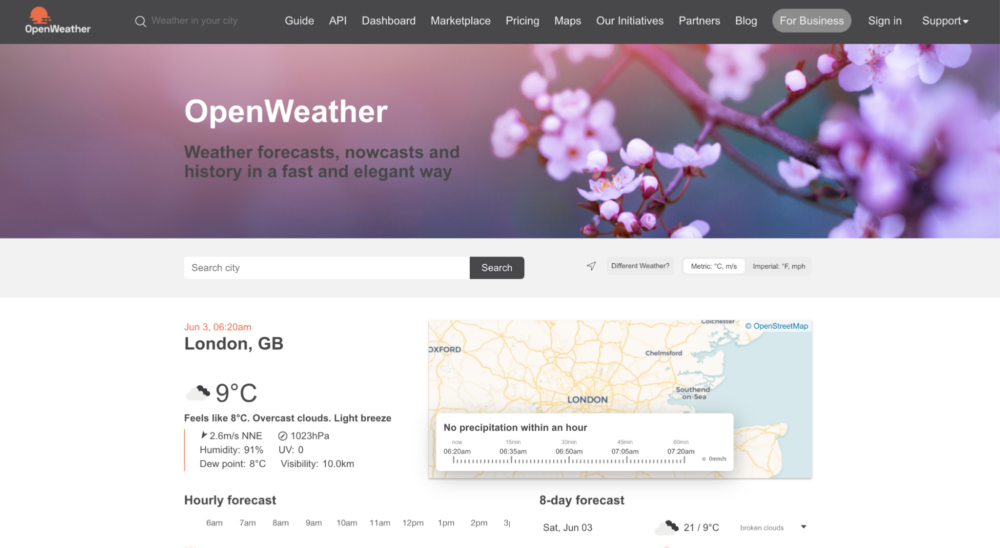Click the location arrow icon
Image resolution: width=1000 pixels, height=548 pixels.
(x=591, y=266)
